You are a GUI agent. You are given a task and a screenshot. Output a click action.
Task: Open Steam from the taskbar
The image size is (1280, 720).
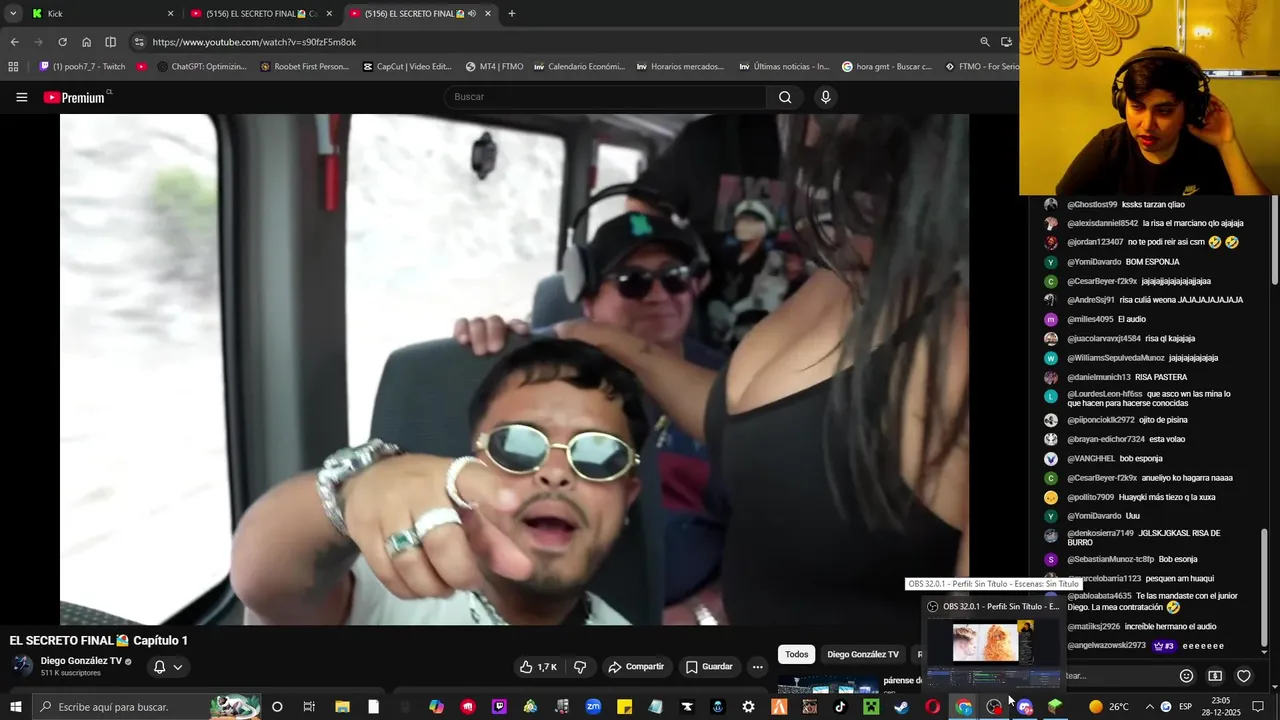point(901,707)
